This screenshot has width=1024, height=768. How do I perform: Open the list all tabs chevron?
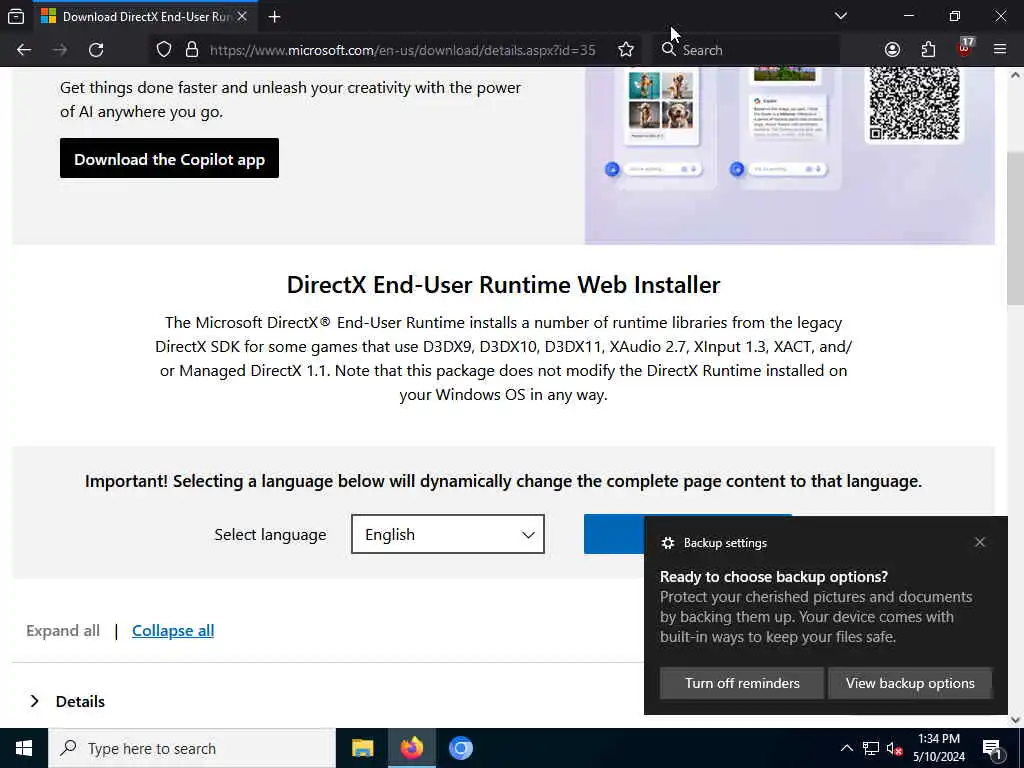pos(841,16)
